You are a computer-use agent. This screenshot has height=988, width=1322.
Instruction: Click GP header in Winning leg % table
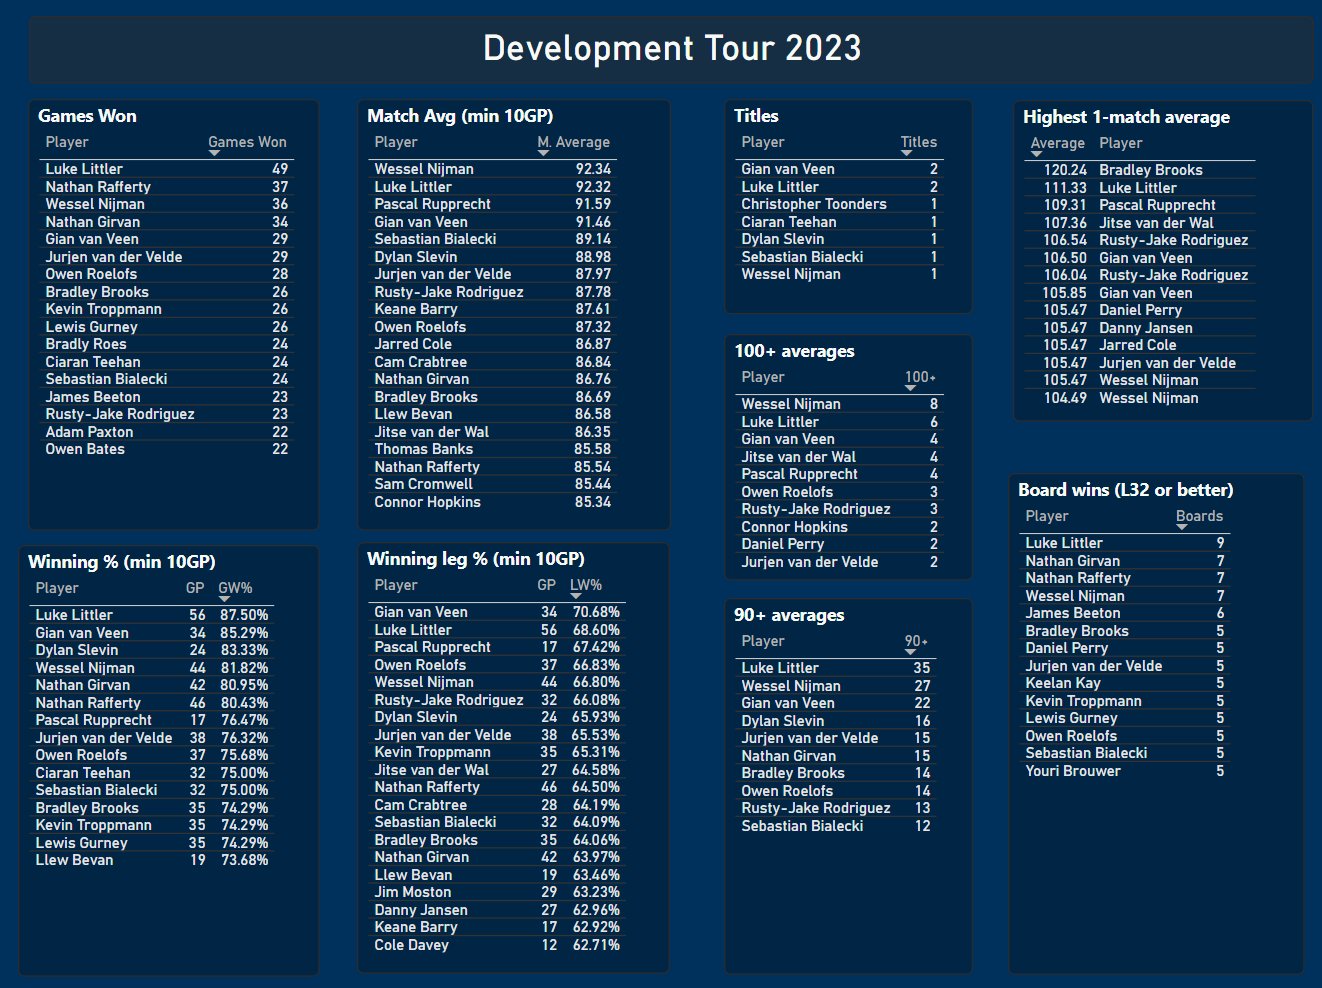point(547,585)
